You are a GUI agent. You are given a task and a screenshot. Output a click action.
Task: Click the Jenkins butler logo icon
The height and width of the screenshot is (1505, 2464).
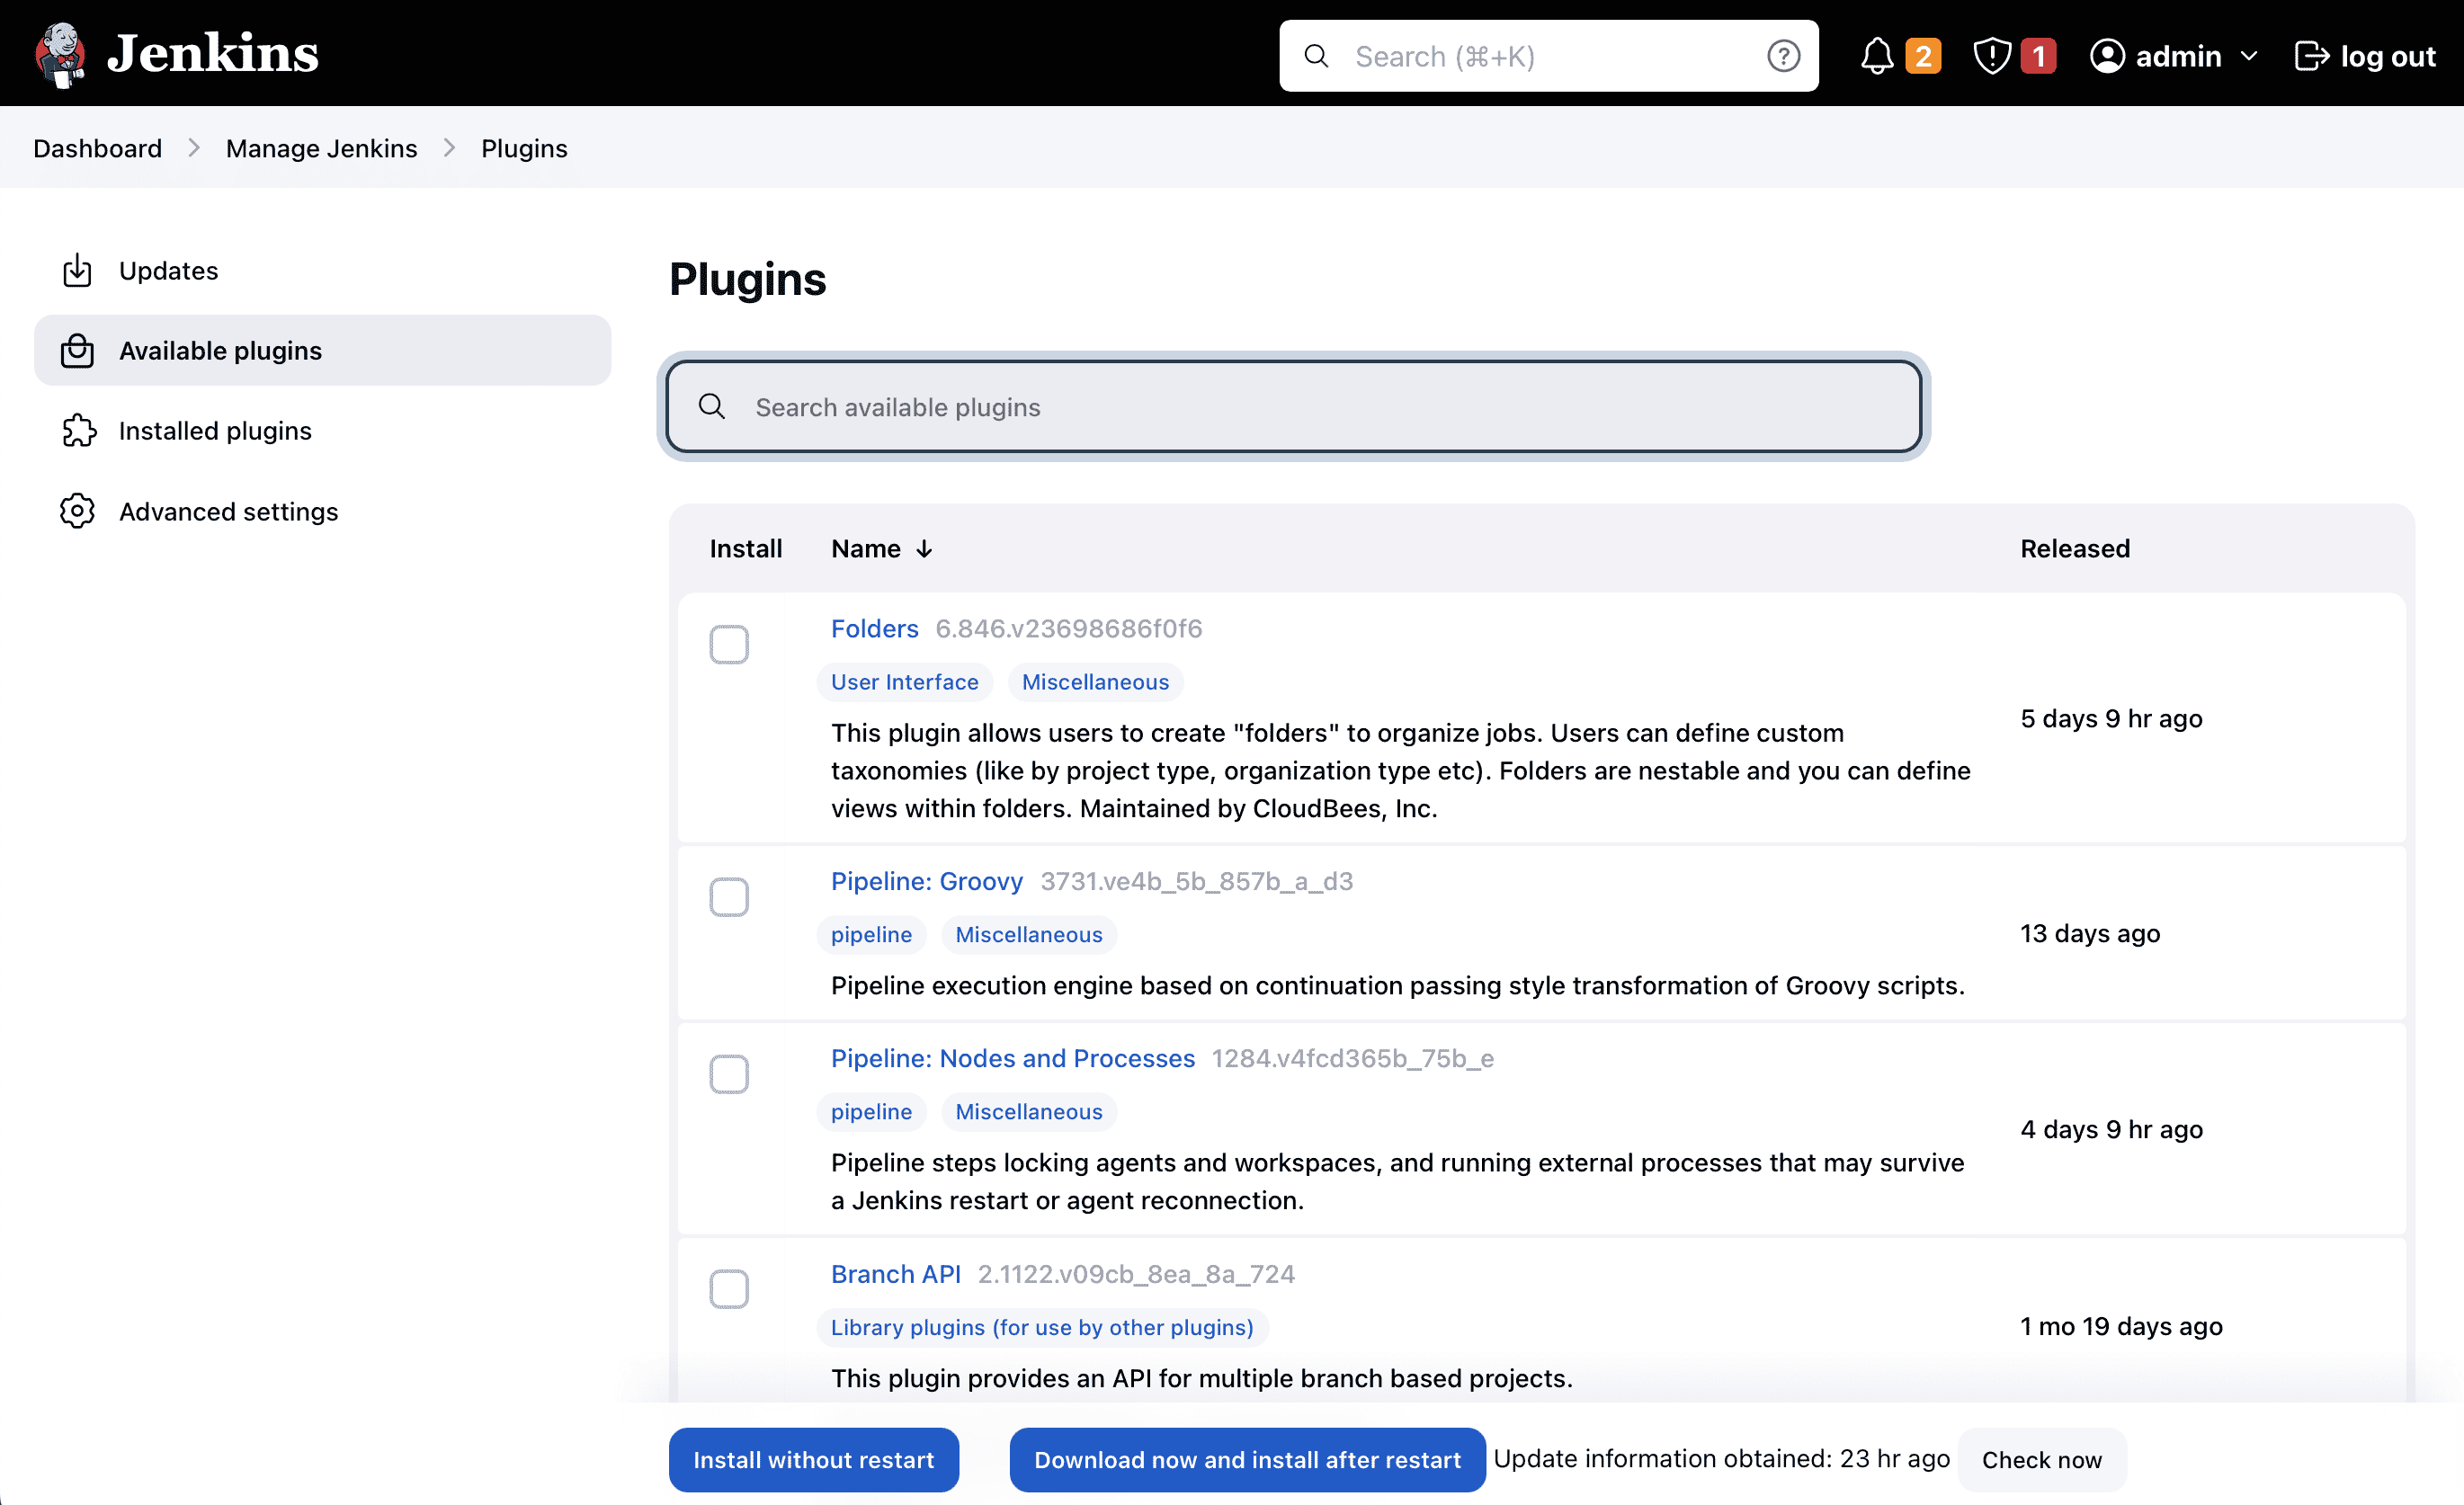(x=60, y=54)
